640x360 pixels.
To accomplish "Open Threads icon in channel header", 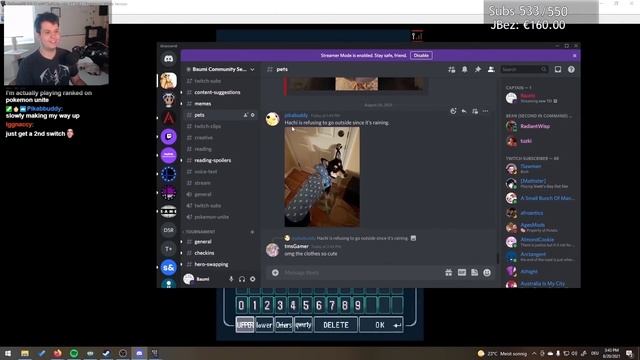I will 451,69.
